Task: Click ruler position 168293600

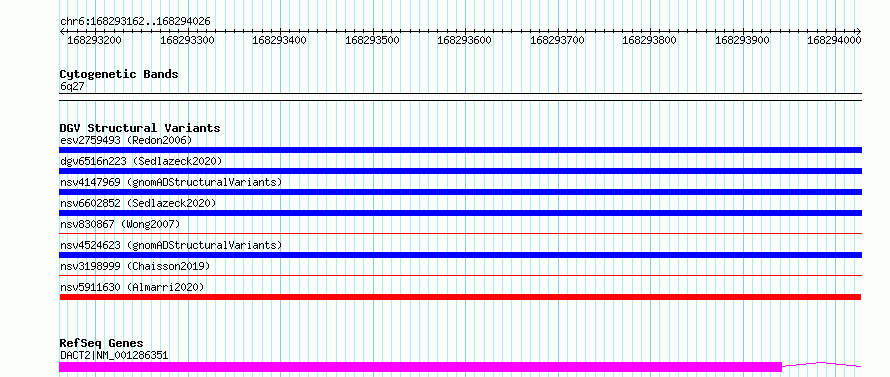Action: 465,40
